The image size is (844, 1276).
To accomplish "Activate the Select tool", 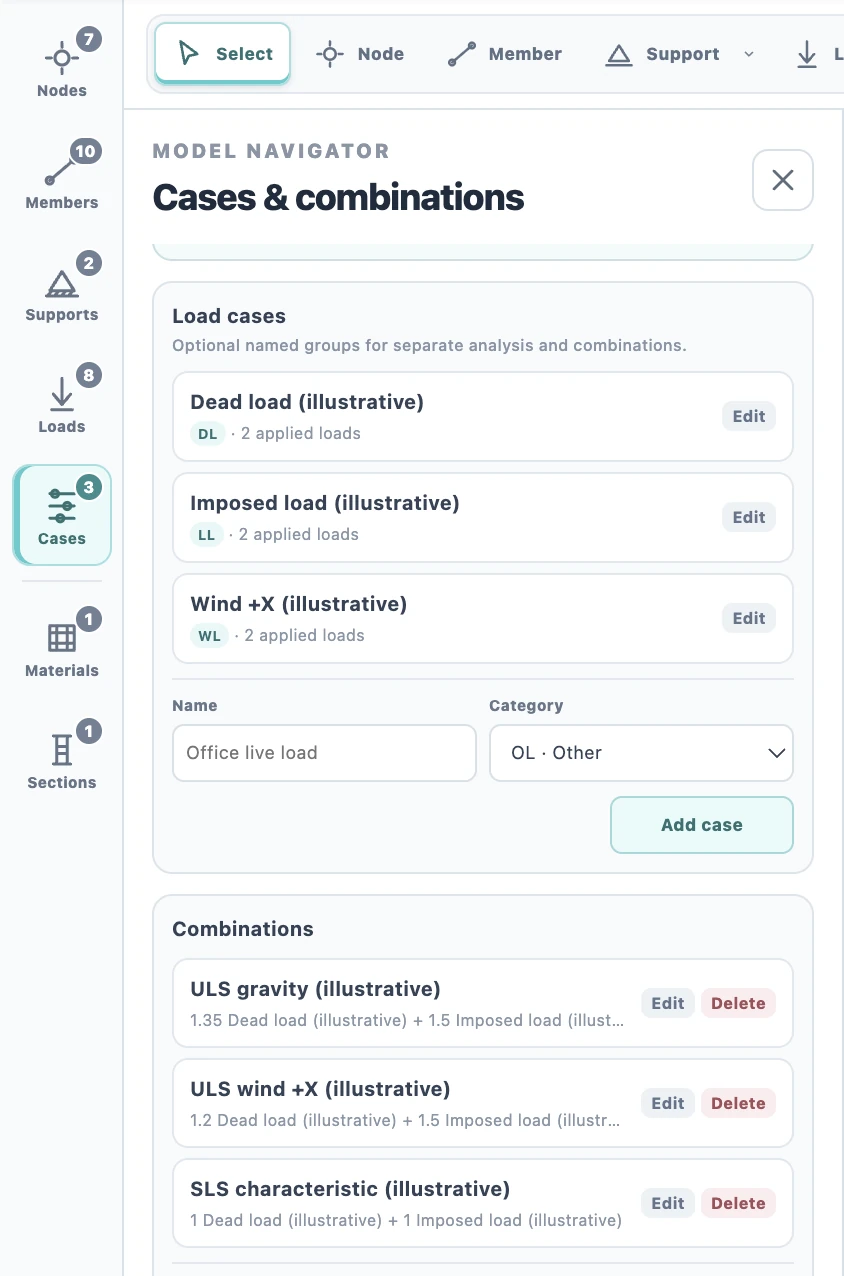I will [x=223, y=54].
